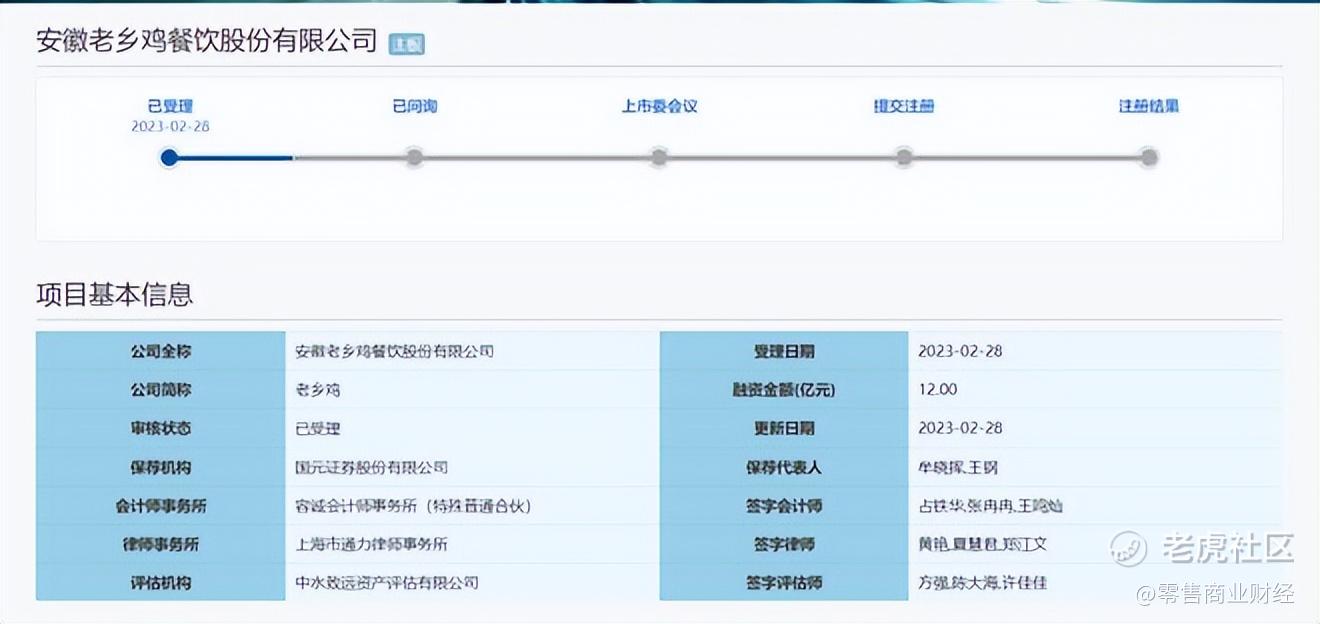
Task: Click the 更新日期 value 2023-02-28
Action: point(960,428)
